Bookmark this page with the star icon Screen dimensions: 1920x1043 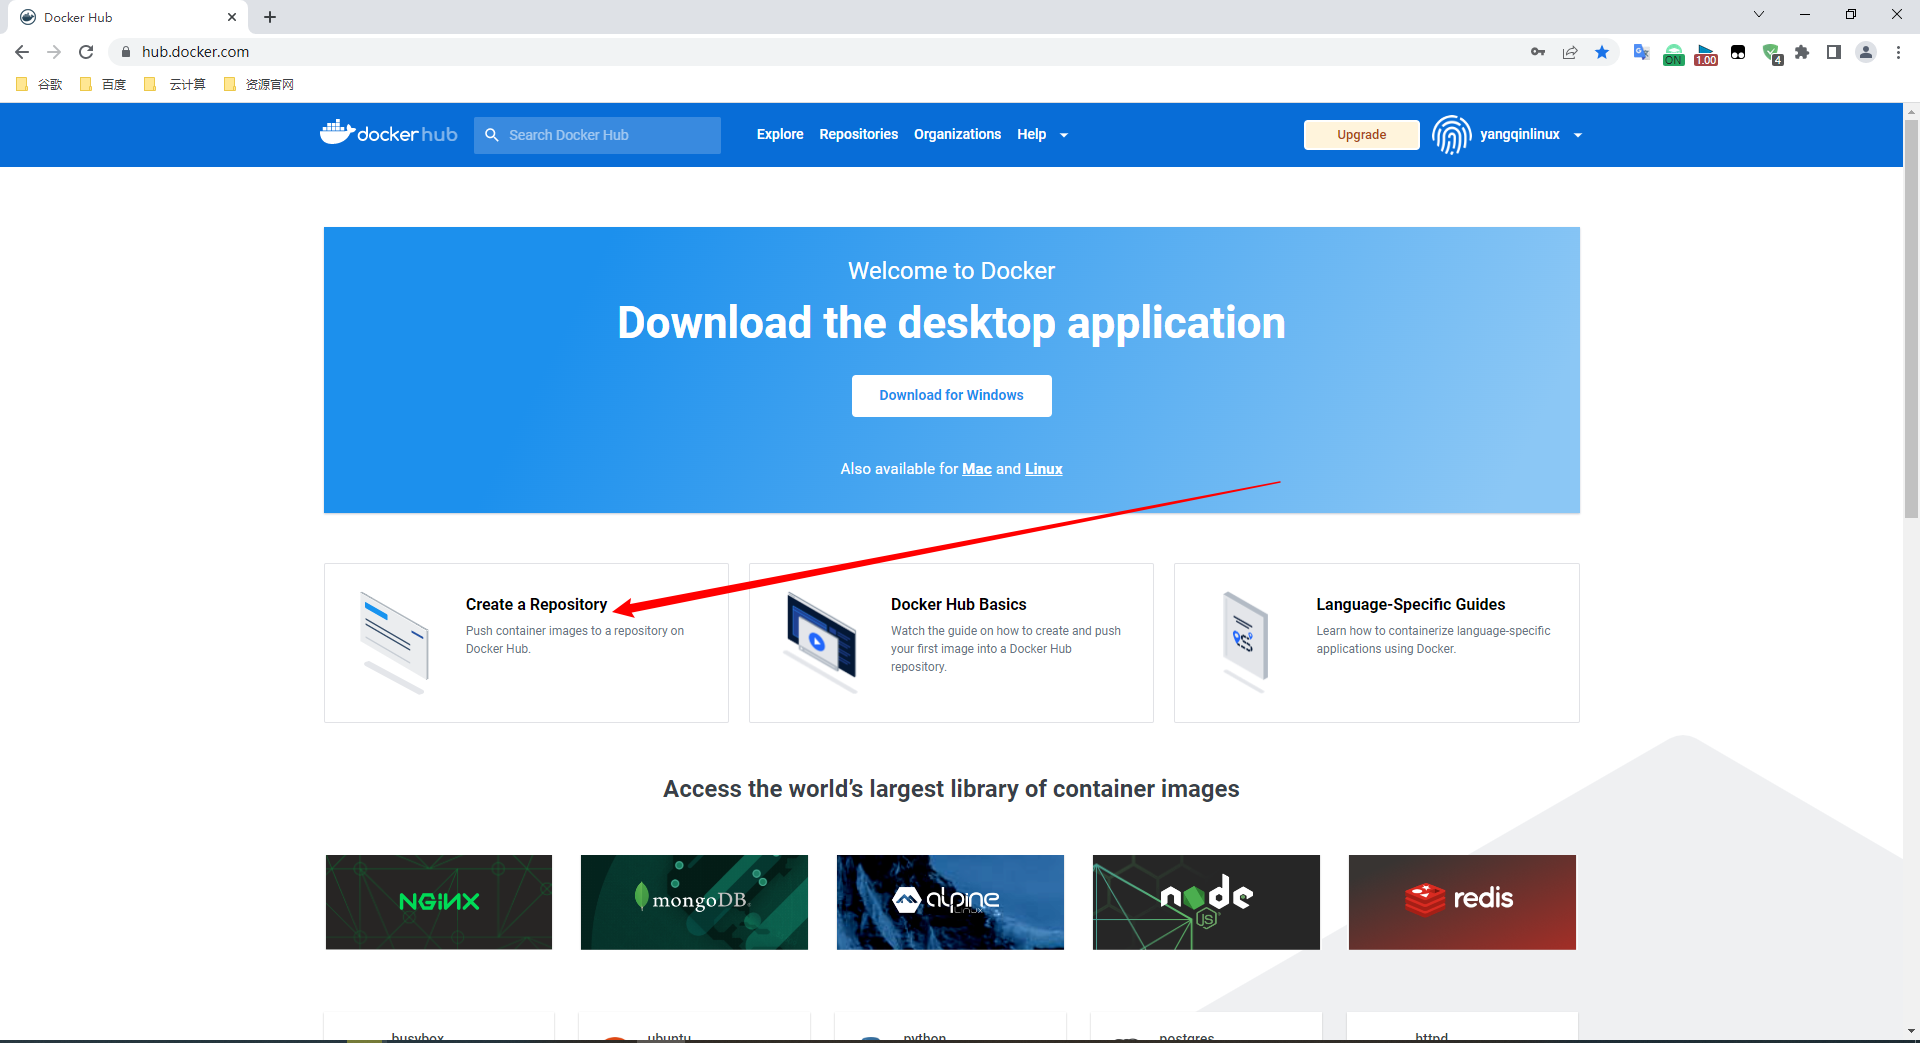pyautogui.click(x=1602, y=52)
